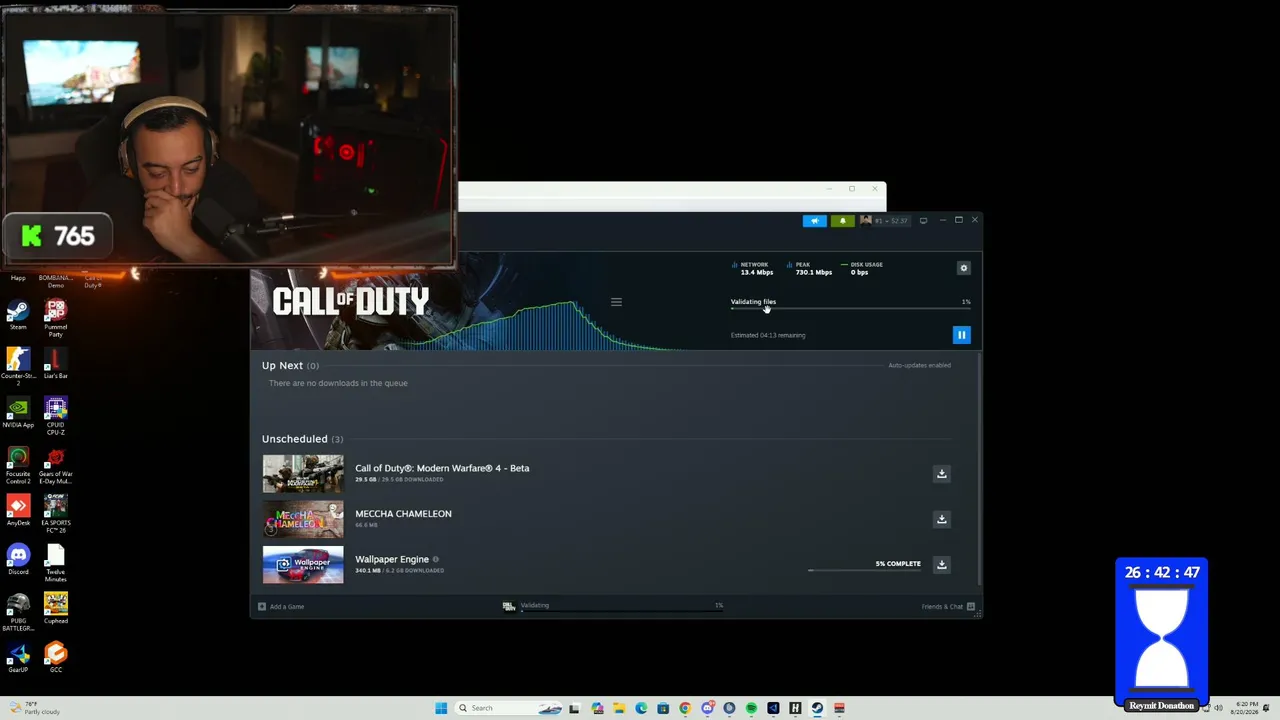Select the Gears of War E-Day desktop icon
This screenshot has height=720, width=1280.
pos(55,466)
